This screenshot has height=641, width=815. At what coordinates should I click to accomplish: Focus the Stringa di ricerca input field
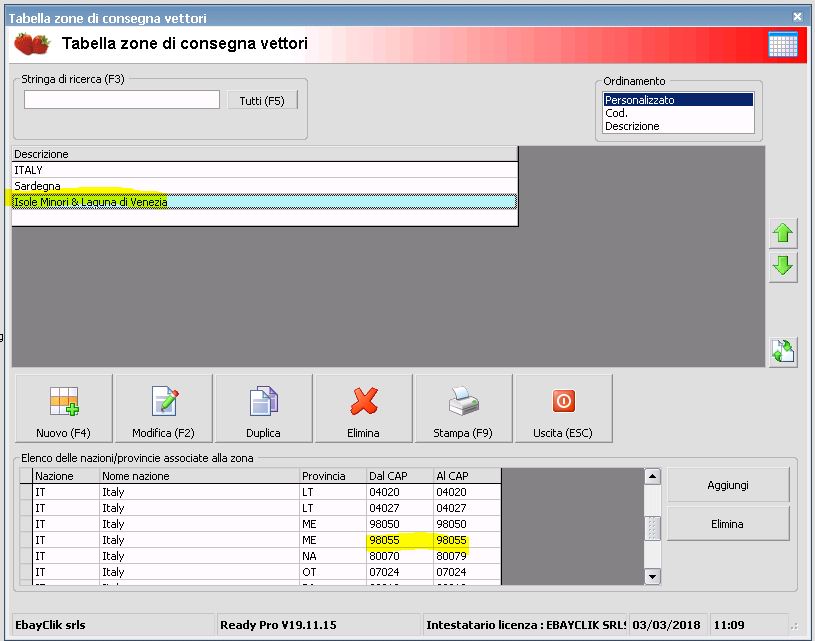click(x=122, y=100)
